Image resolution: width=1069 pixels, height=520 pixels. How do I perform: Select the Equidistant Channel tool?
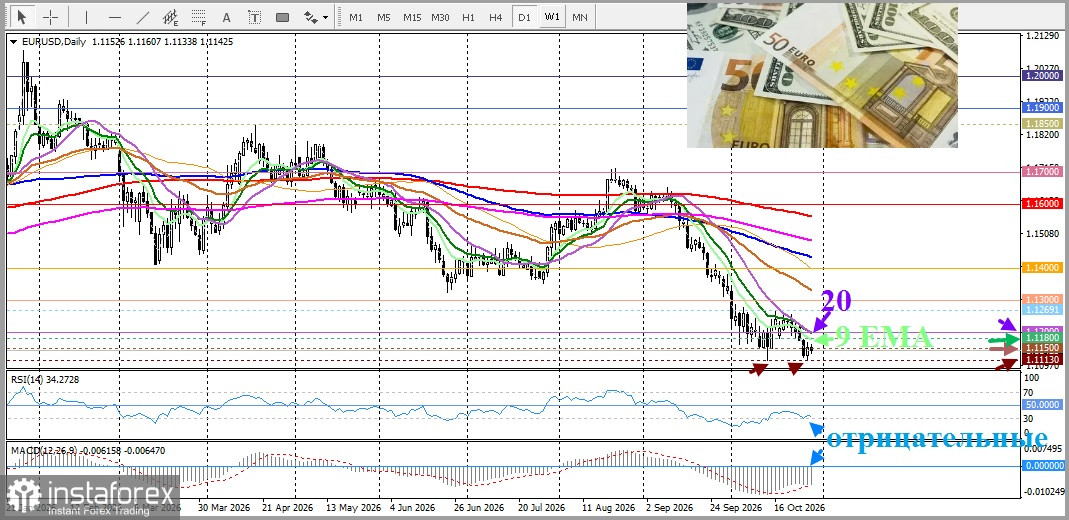point(170,17)
